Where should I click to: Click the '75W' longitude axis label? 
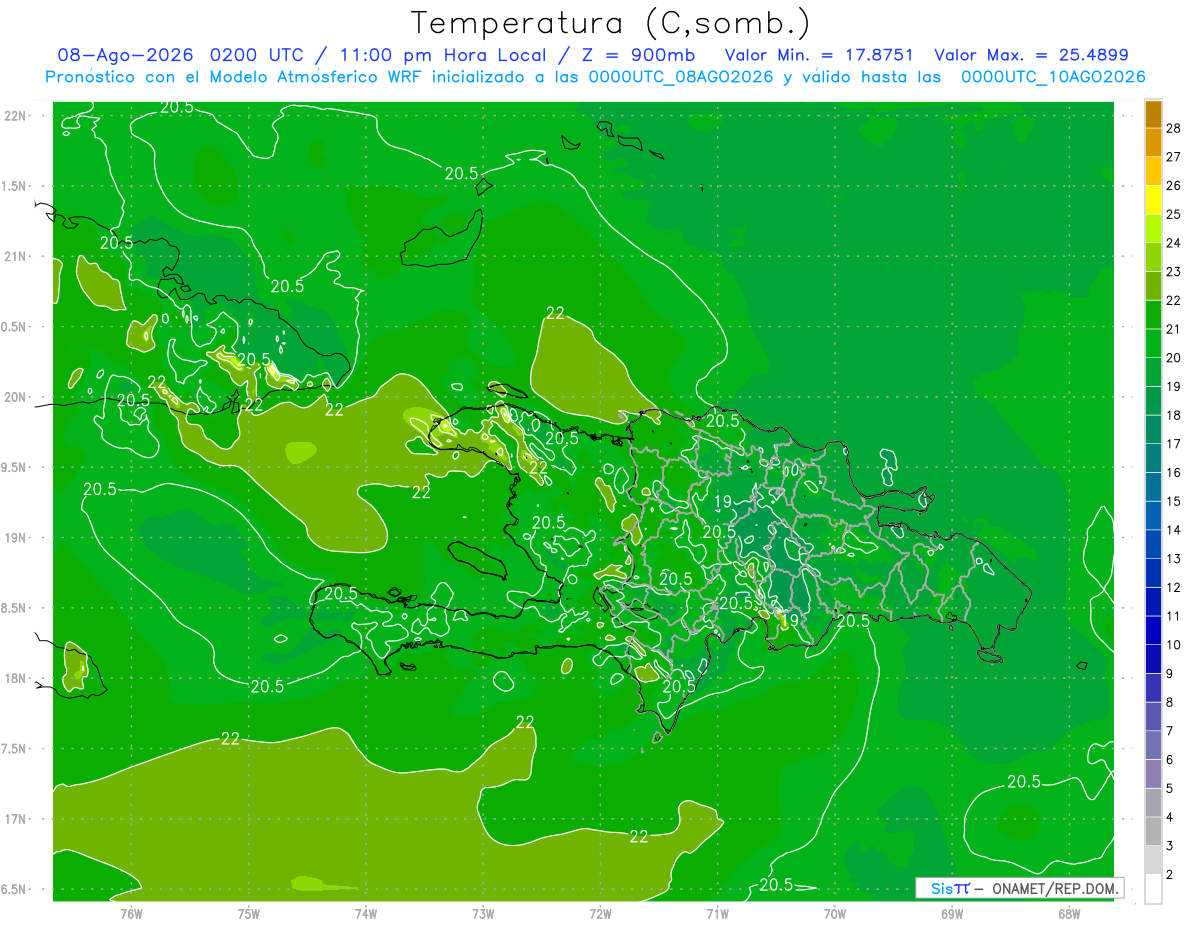pos(249,914)
